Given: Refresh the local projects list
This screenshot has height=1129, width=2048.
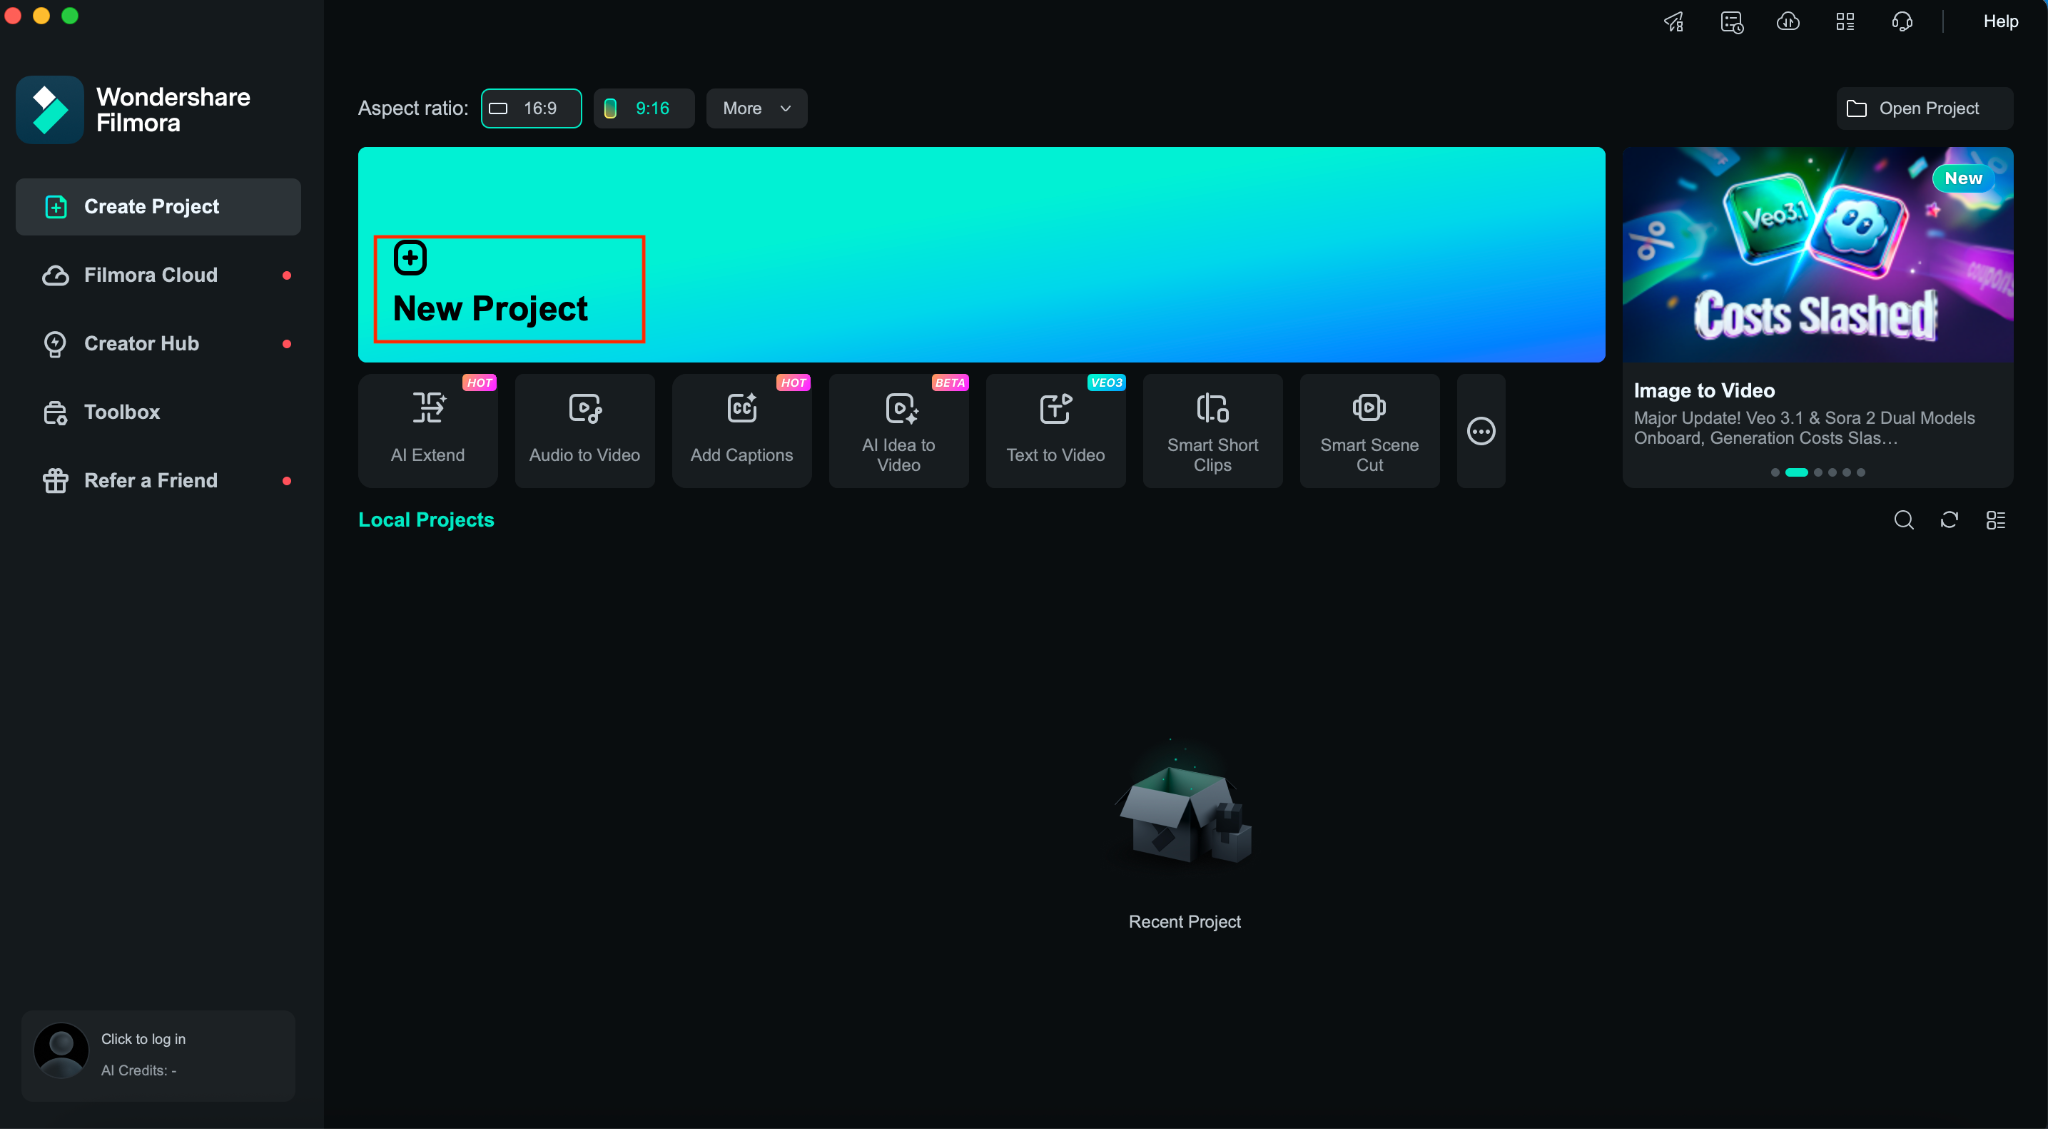Looking at the screenshot, I should click(x=1950, y=520).
